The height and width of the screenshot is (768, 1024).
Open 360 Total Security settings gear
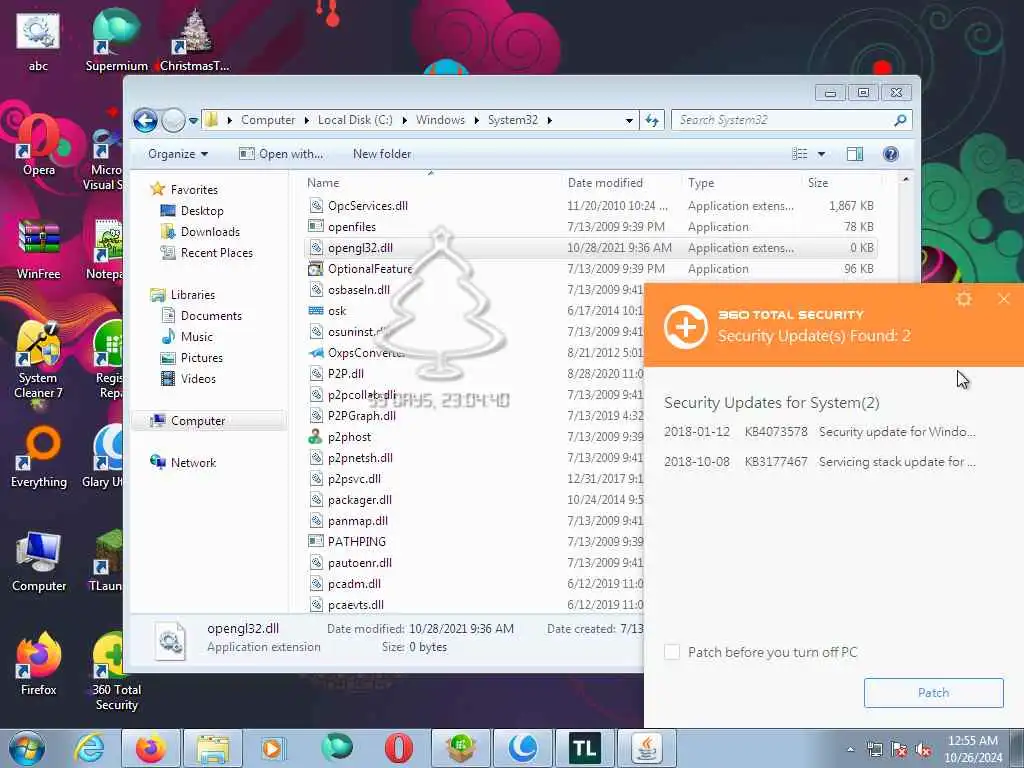coord(964,299)
